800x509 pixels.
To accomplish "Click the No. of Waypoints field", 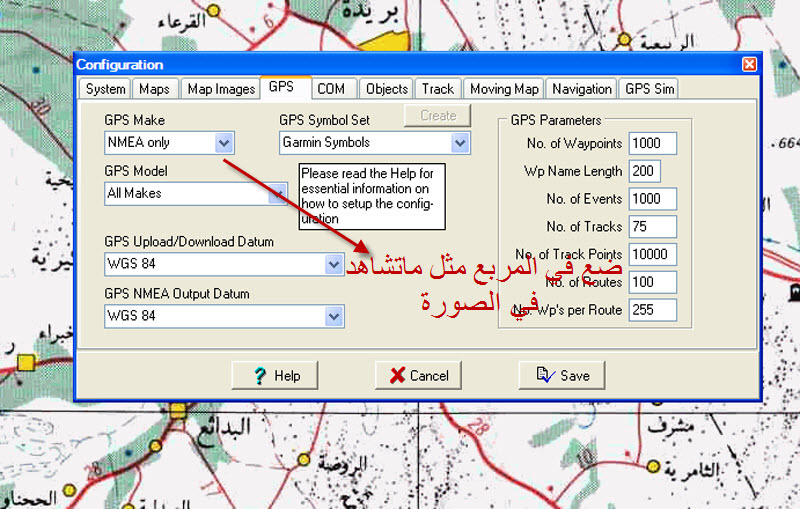I will pos(653,143).
